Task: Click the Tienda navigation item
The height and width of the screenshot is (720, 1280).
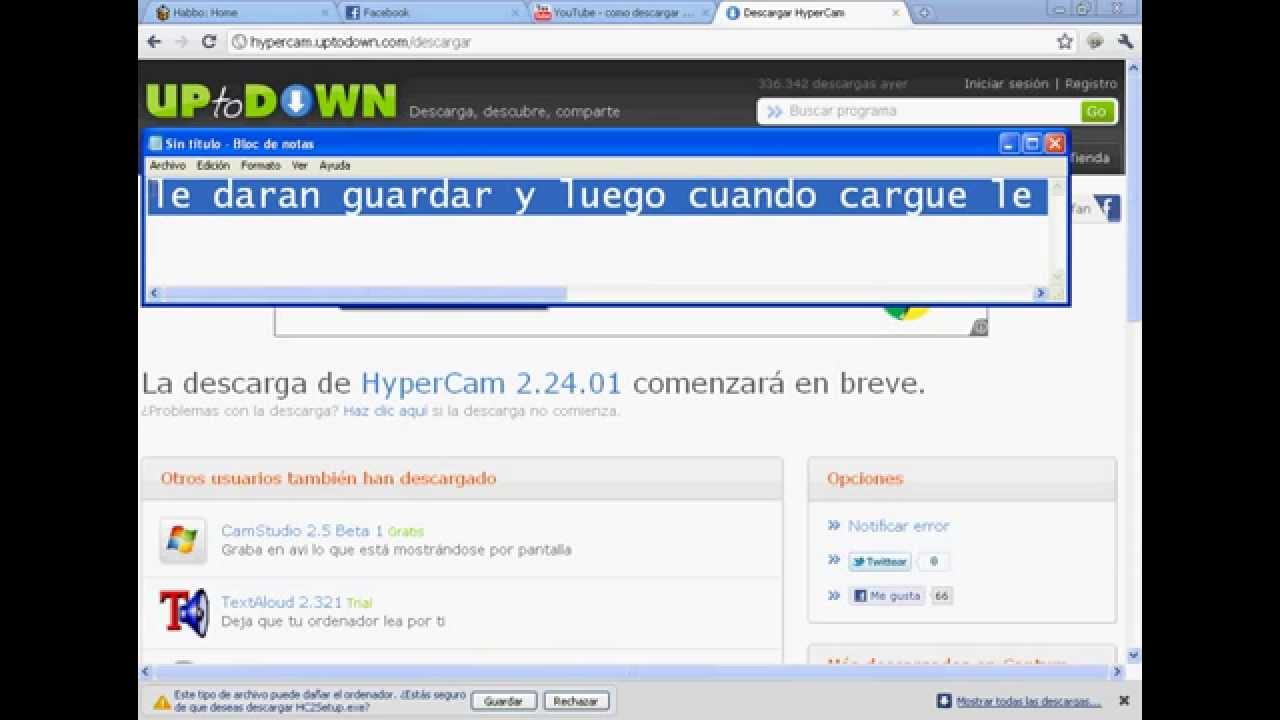Action: click(1089, 158)
